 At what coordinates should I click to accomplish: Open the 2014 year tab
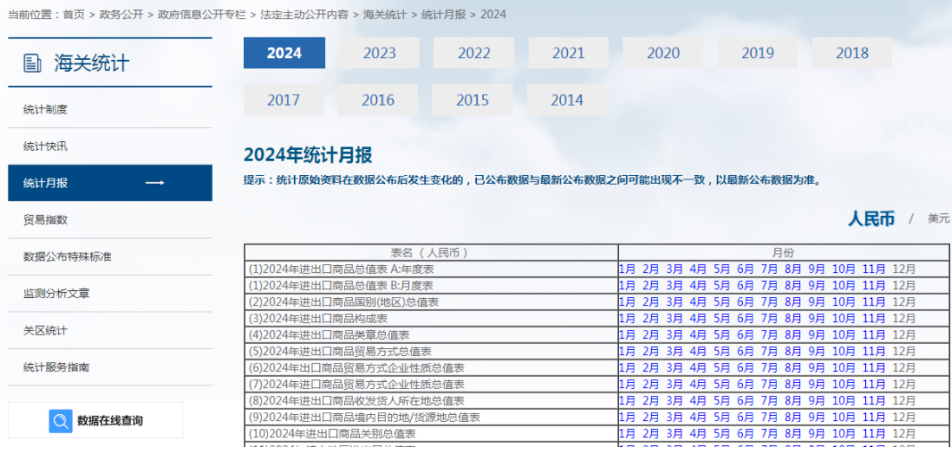click(567, 100)
